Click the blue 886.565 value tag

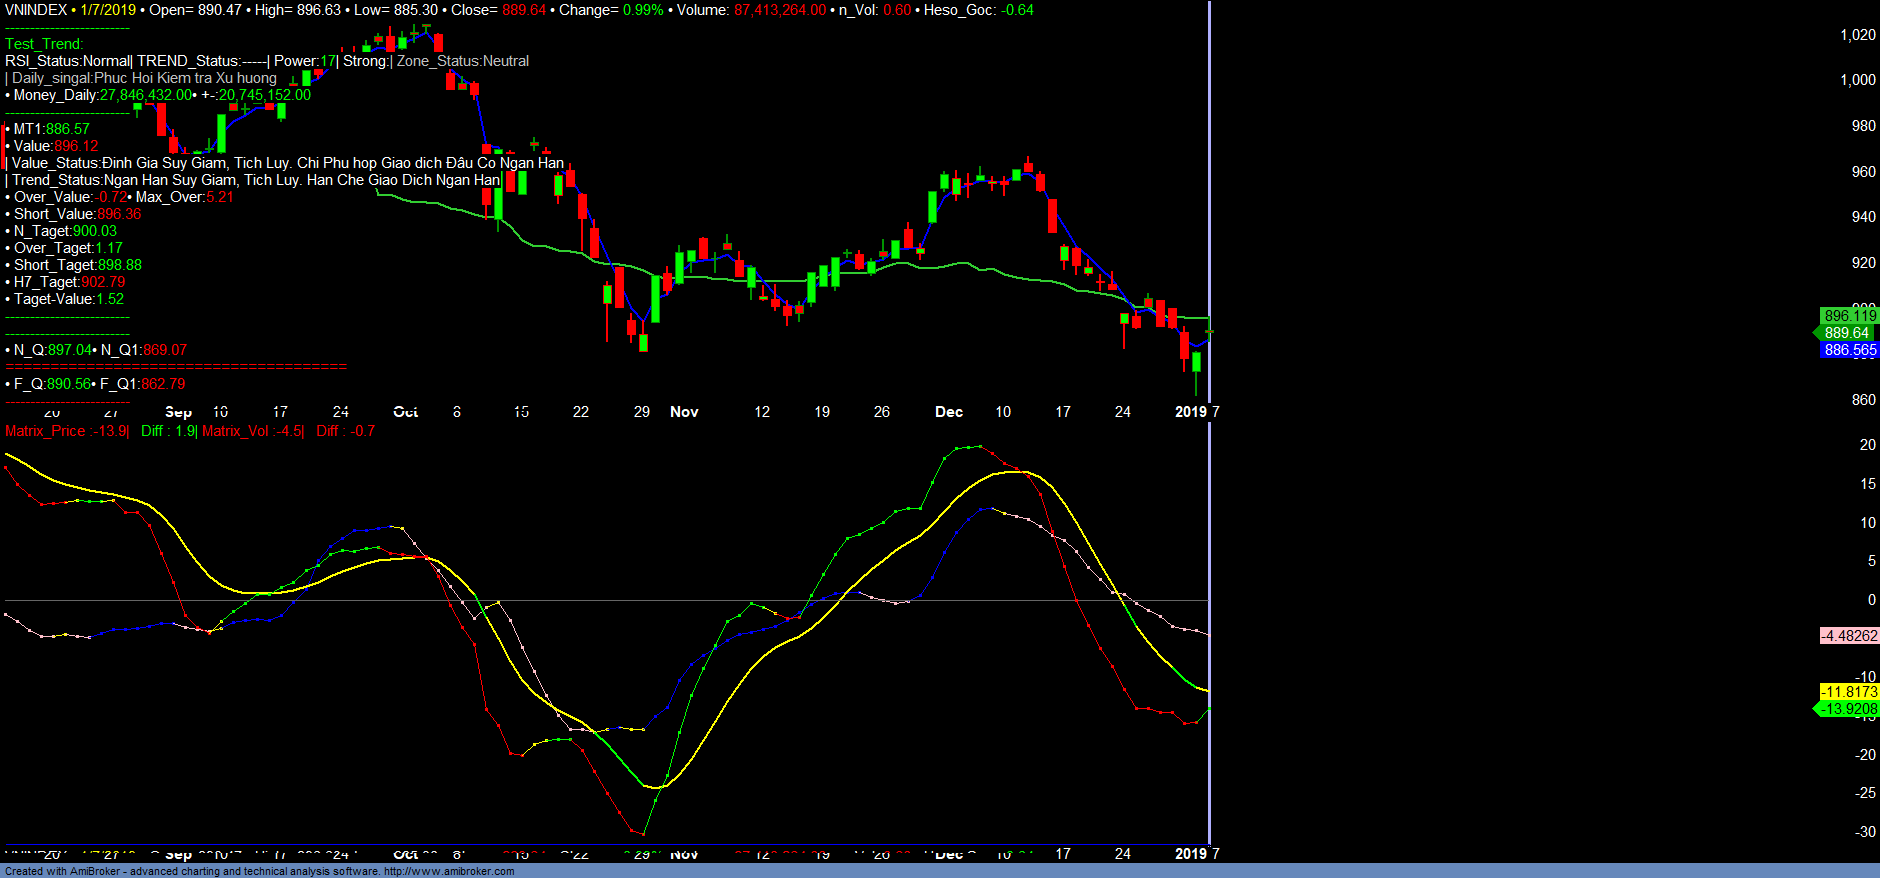click(x=1849, y=350)
